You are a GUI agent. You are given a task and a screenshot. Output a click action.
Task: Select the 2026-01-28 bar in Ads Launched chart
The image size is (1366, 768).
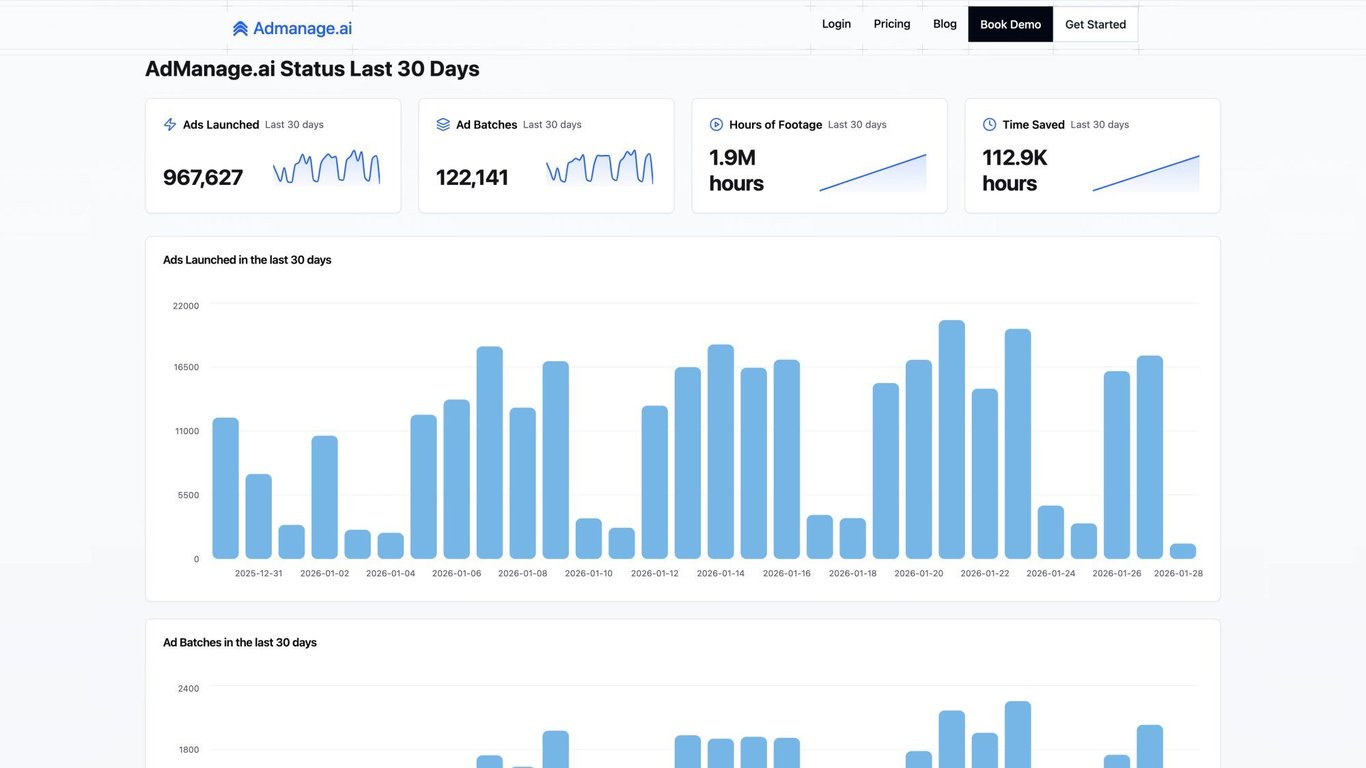pyautogui.click(x=1183, y=551)
